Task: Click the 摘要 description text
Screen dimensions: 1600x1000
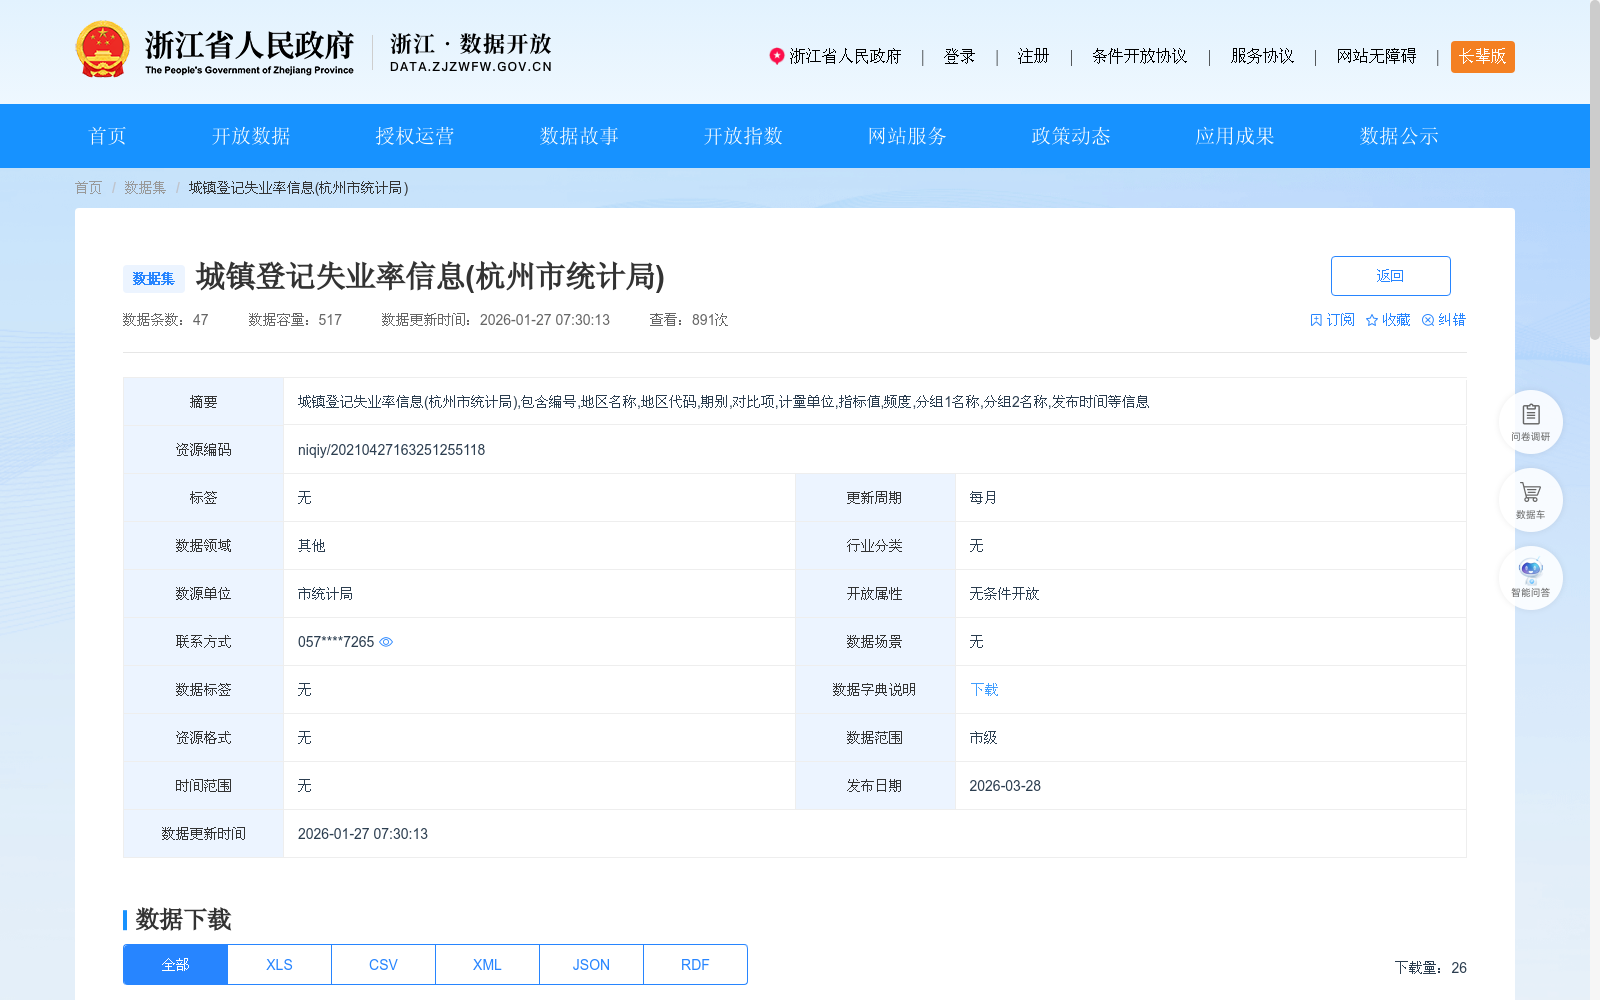Action: pyautogui.click(x=723, y=402)
